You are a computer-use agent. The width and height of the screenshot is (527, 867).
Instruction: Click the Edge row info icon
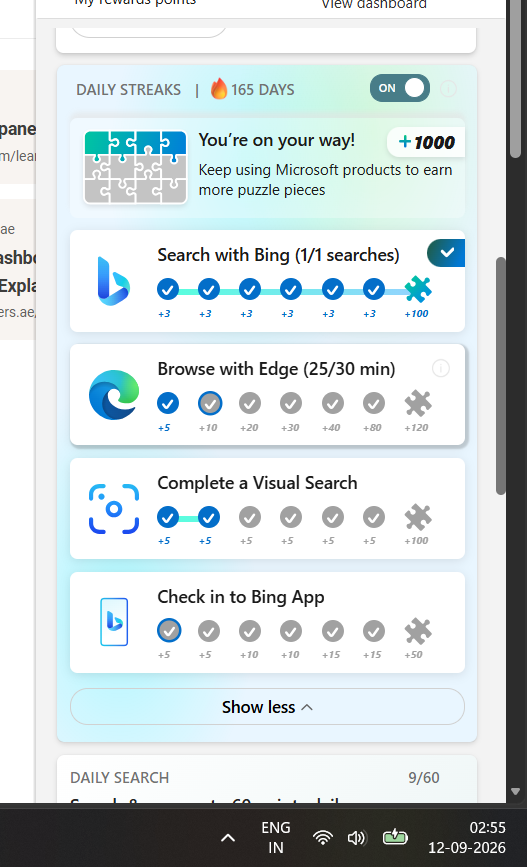tap(441, 368)
